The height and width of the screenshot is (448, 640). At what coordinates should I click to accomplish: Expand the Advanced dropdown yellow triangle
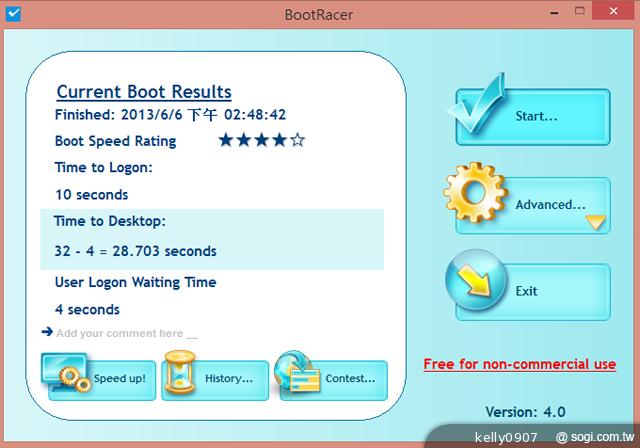595,222
